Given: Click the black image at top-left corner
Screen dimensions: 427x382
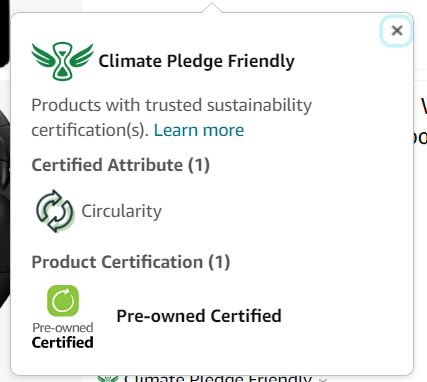Looking at the screenshot, I should [5, 33].
